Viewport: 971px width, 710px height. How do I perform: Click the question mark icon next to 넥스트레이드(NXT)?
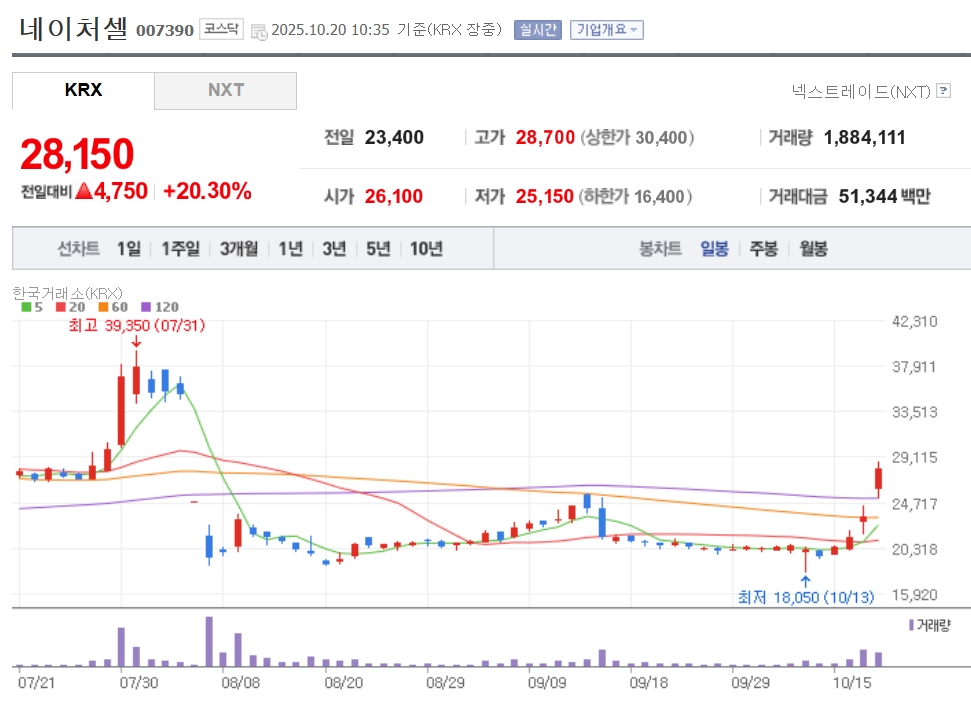pyautogui.click(x=943, y=91)
